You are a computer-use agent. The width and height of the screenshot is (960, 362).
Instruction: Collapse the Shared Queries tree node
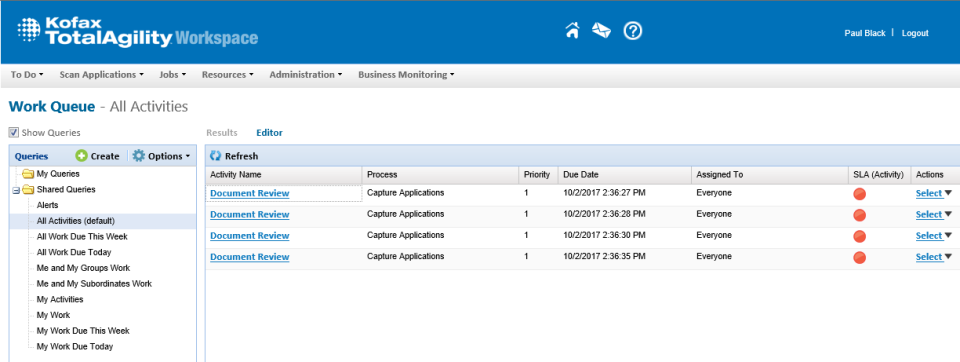point(16,190)
